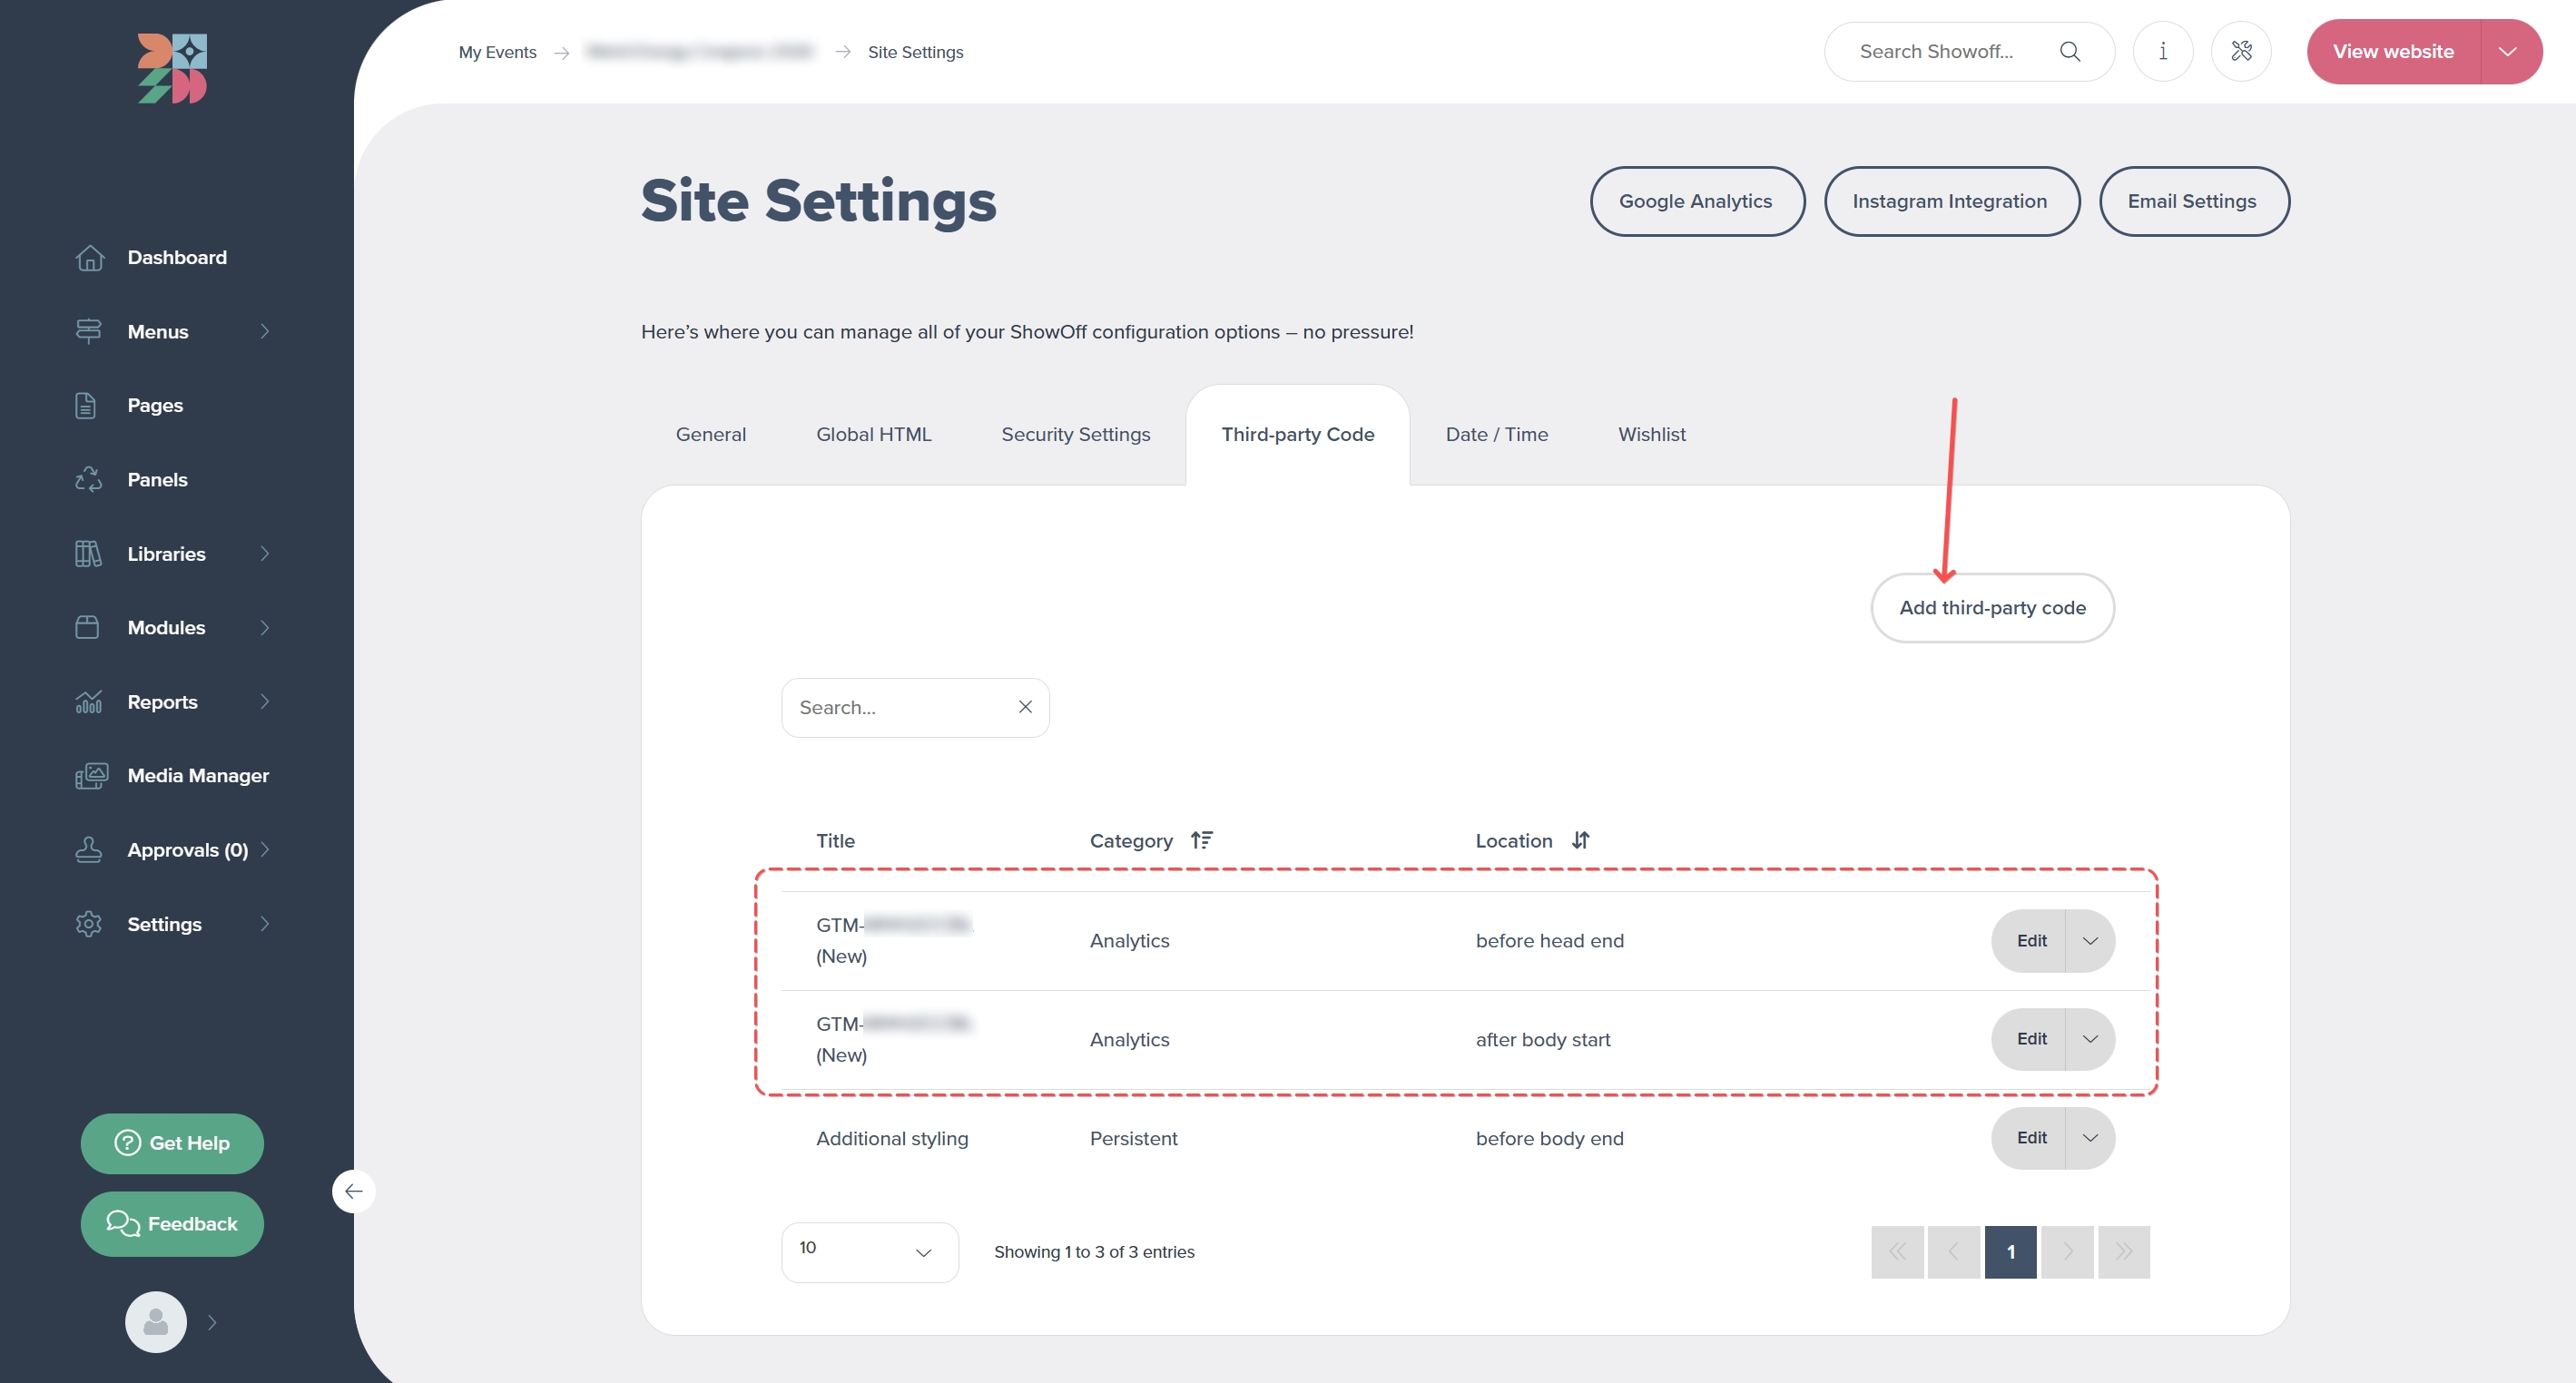The image size is (2576, 1383).
Task: Click the Reports chart icon
Action: click(89, 701)
